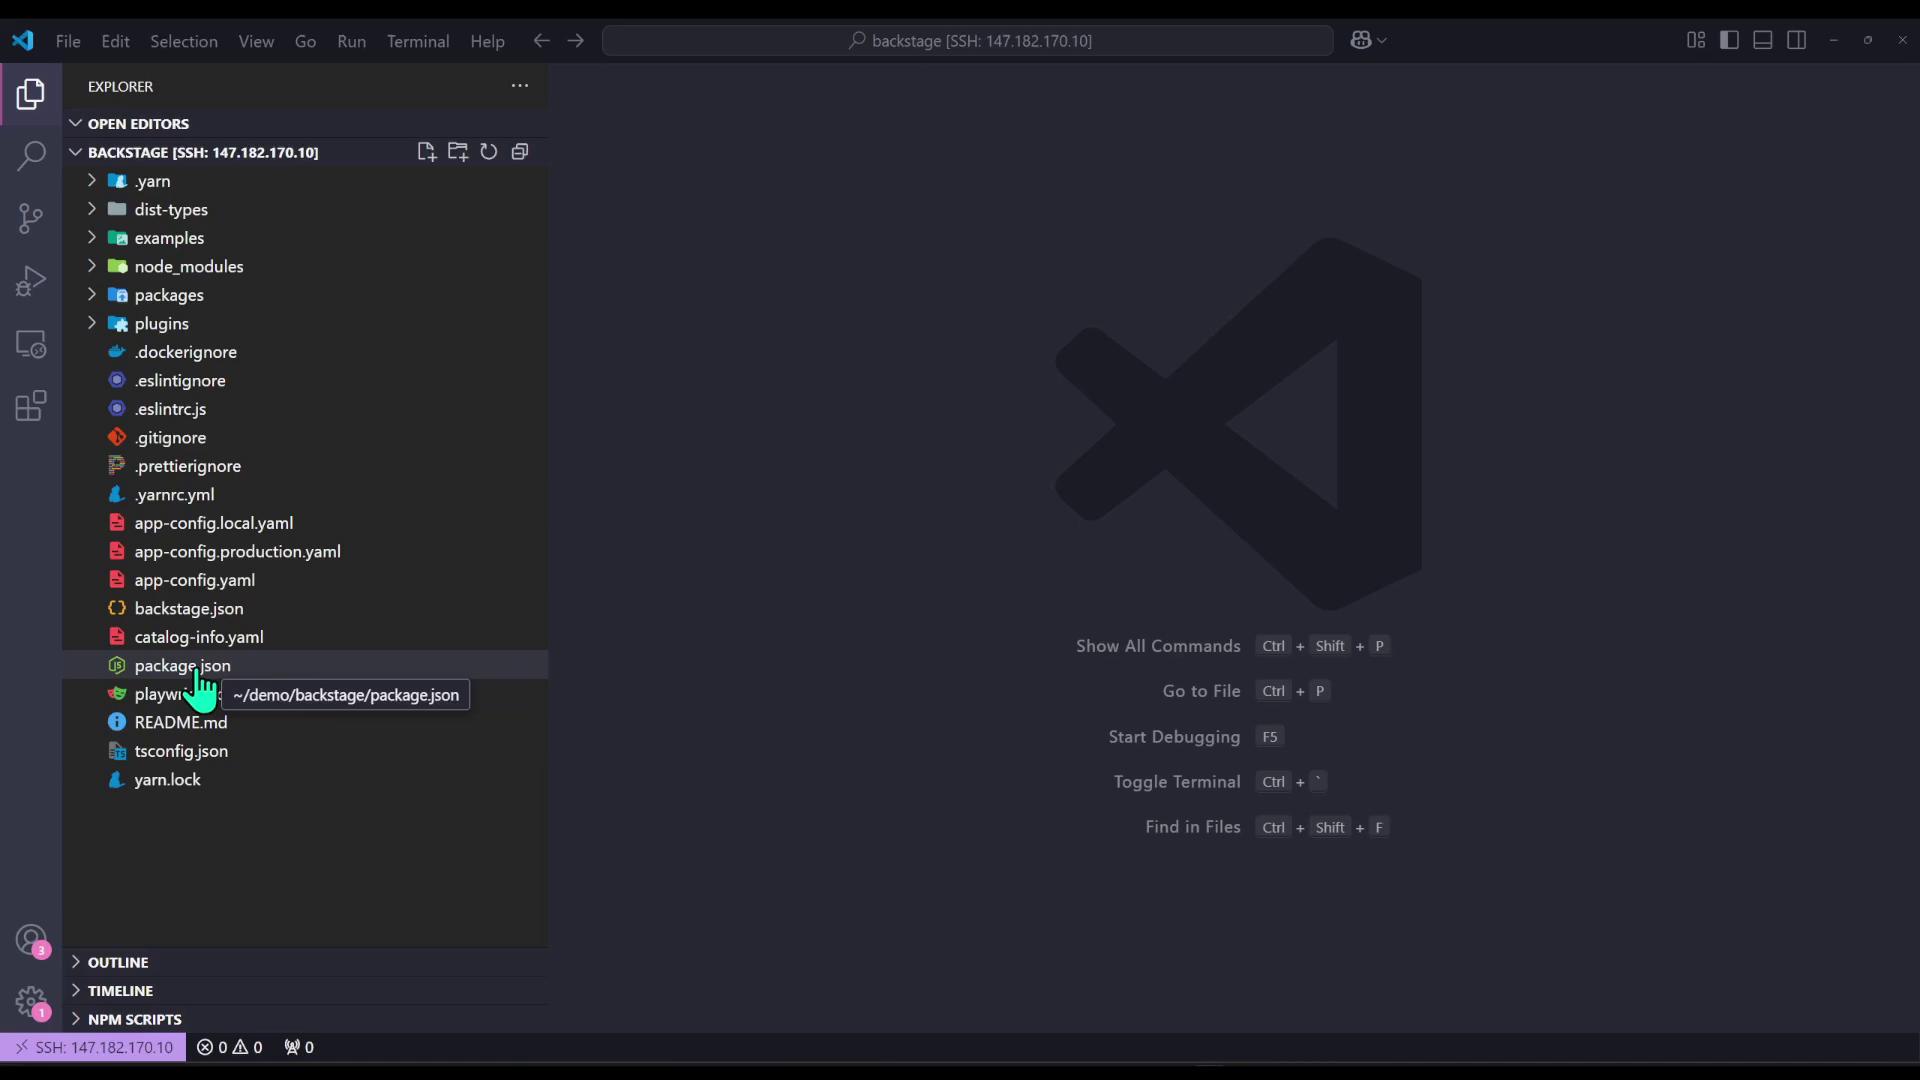Image resolution: width=1920 pixels, height=1080 pixels.
Task: Open the Copilot chat icon
Action: tap(1360, 41)
